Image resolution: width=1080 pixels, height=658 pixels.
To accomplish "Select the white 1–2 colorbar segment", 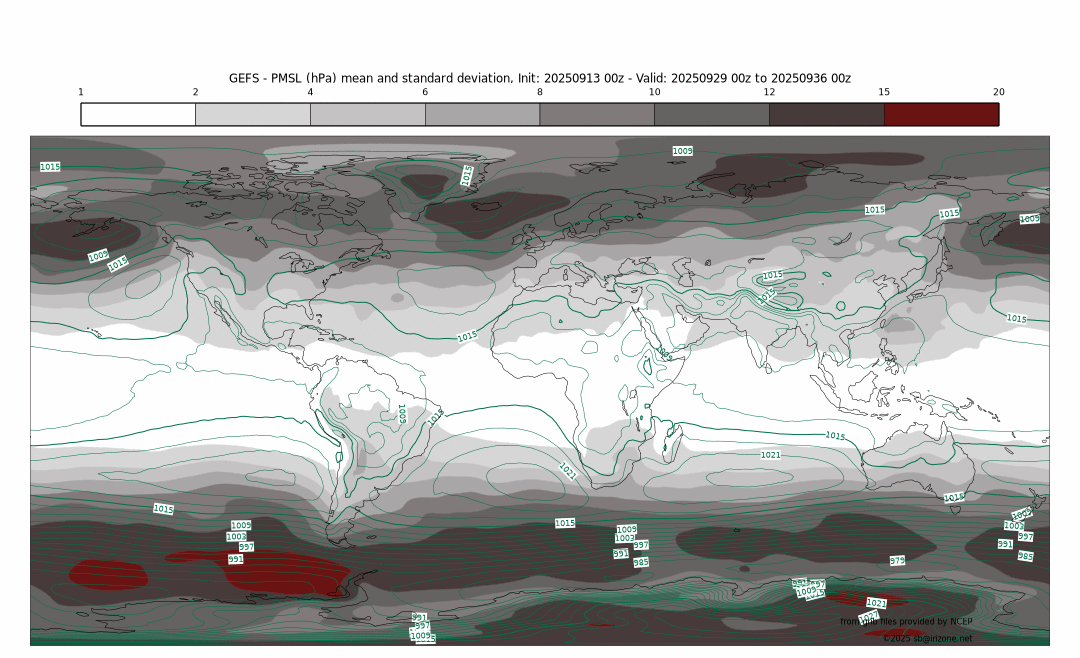I will point(138,114).
